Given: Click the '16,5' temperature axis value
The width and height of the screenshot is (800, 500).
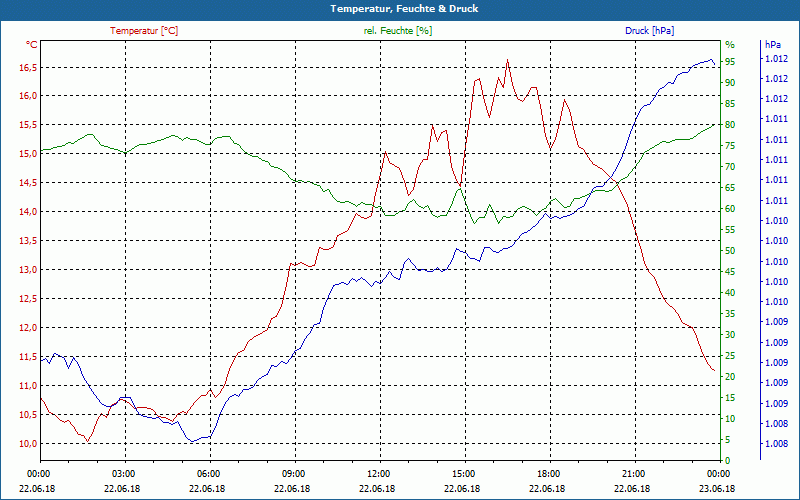Looking at the screenshot, I should click(x=28, y=67).
